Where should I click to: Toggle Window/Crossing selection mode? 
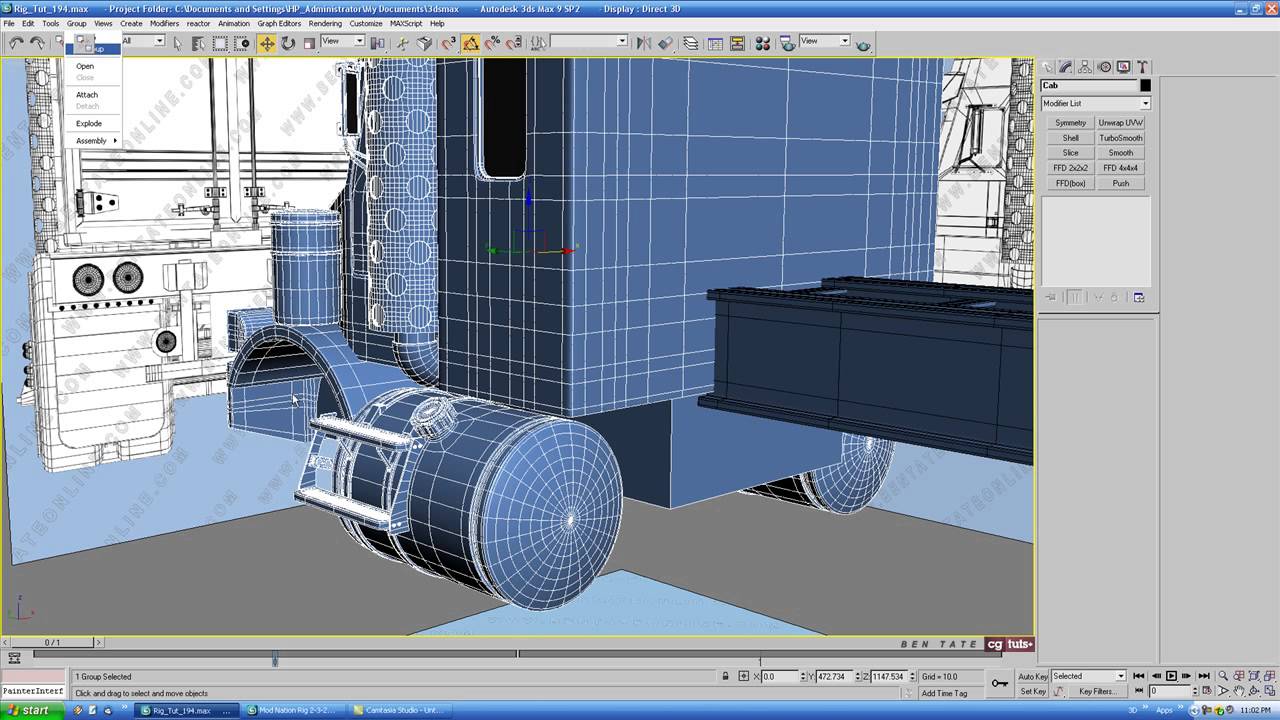(242, 43)
